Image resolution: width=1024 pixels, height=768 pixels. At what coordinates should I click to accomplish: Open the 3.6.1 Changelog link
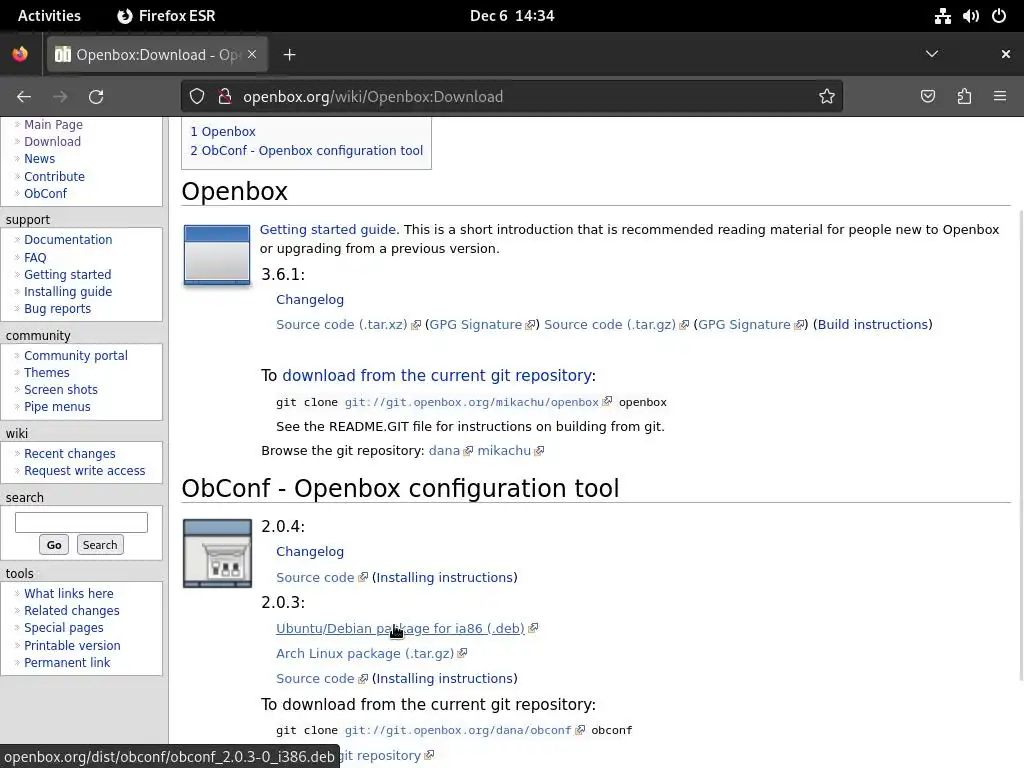(x=310, y=299)
